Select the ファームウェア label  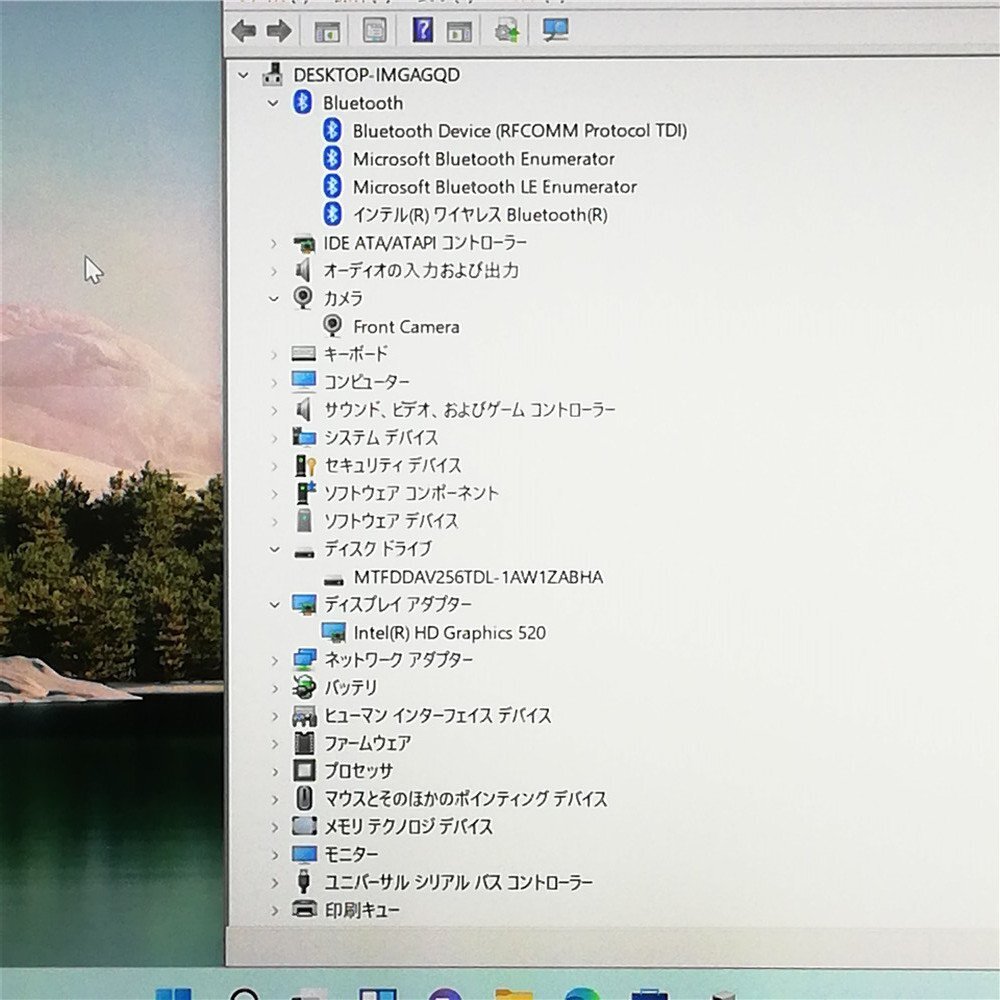[367, 744]
